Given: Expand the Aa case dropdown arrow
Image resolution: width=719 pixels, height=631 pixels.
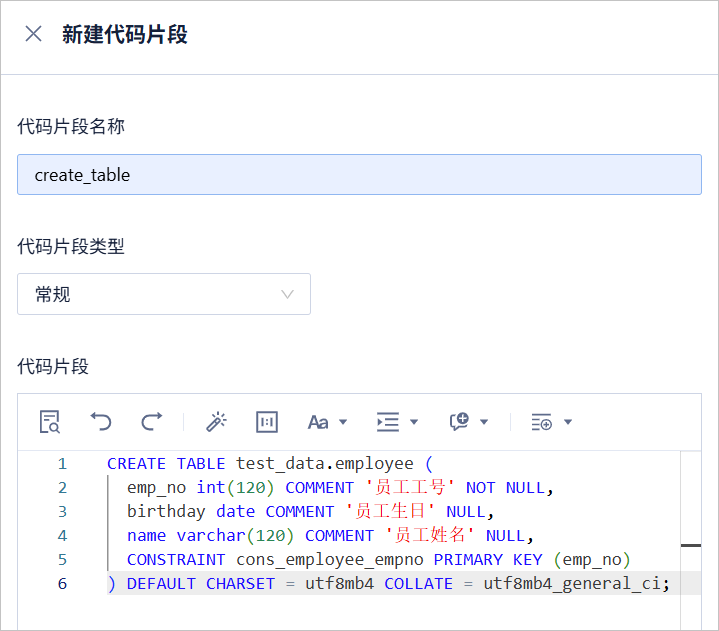Looking at the screenshot, I should tap(343, 422).
